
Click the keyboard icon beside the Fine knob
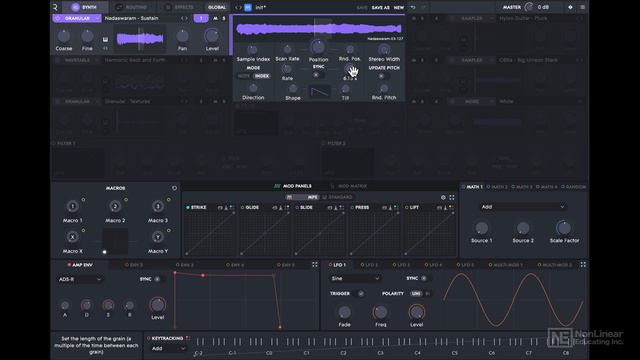(x=105, y=40)
